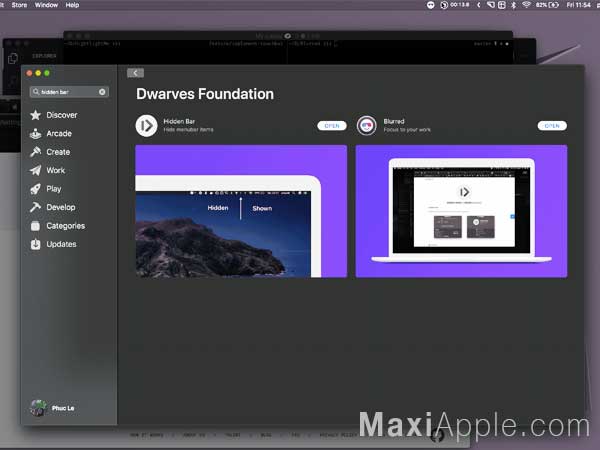Open the Discover section
The height and width of the screenshot is (450, 600).
coord(62,115)
